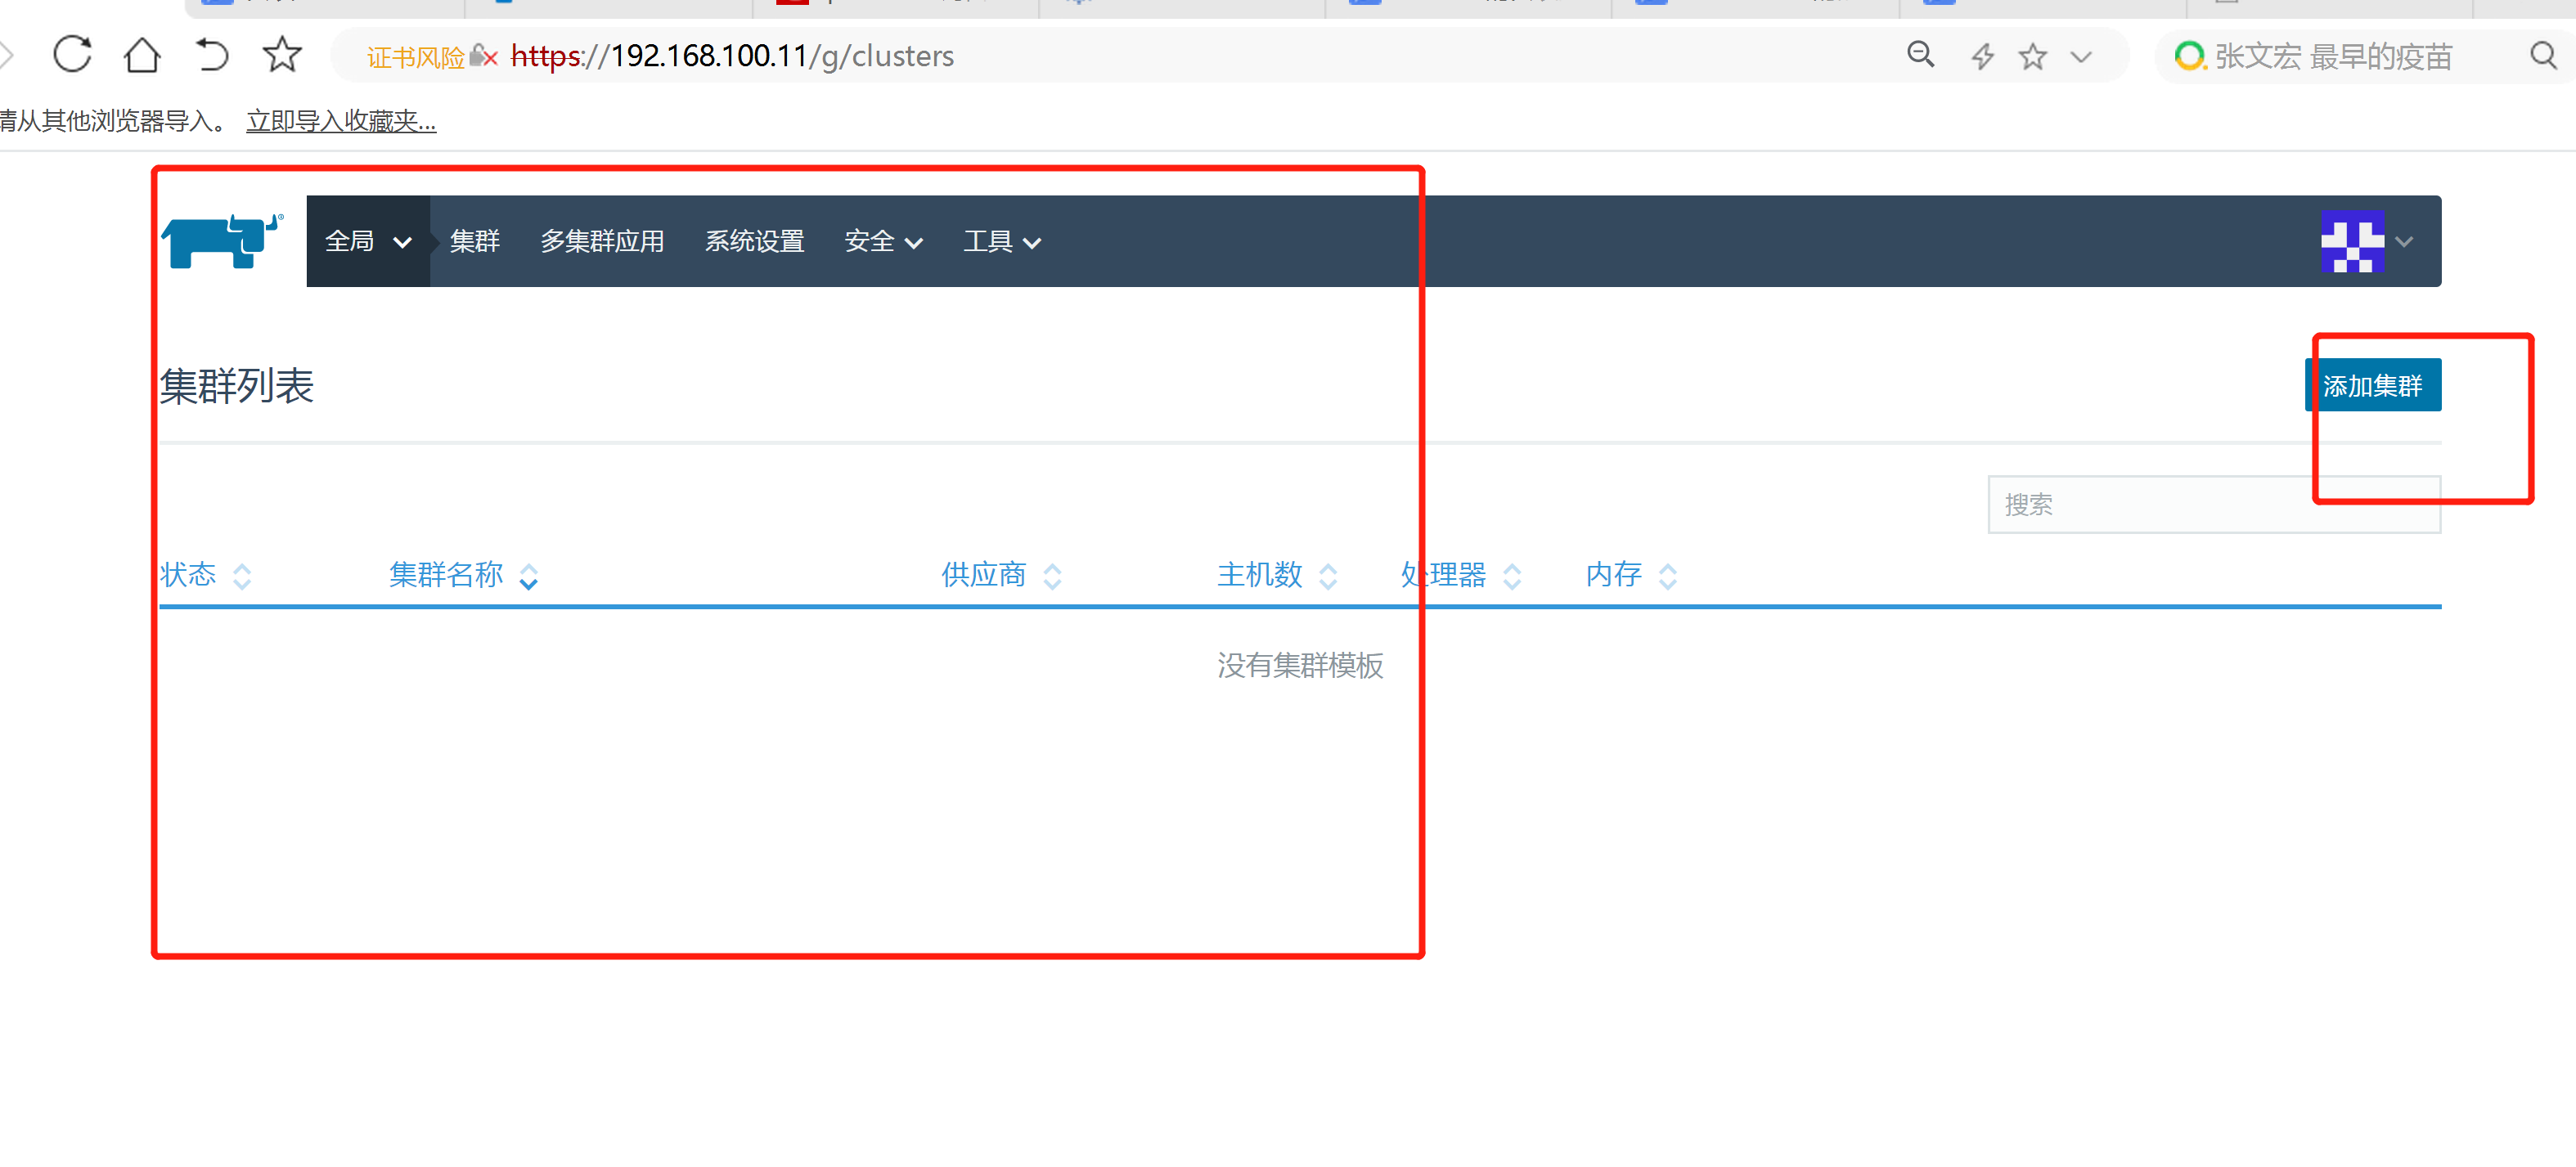The image size is (2576, 1167).
Task: Expand the 安全 menu
Action: [883, 241]
